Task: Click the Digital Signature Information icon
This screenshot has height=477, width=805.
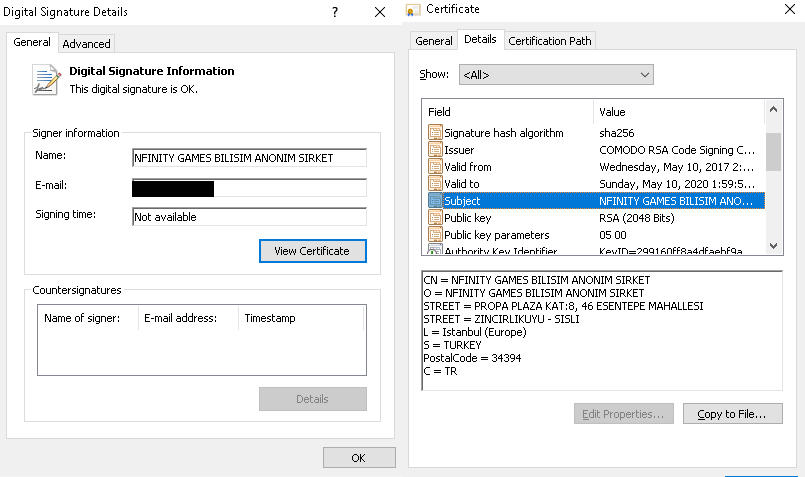Action: point(46,79)
